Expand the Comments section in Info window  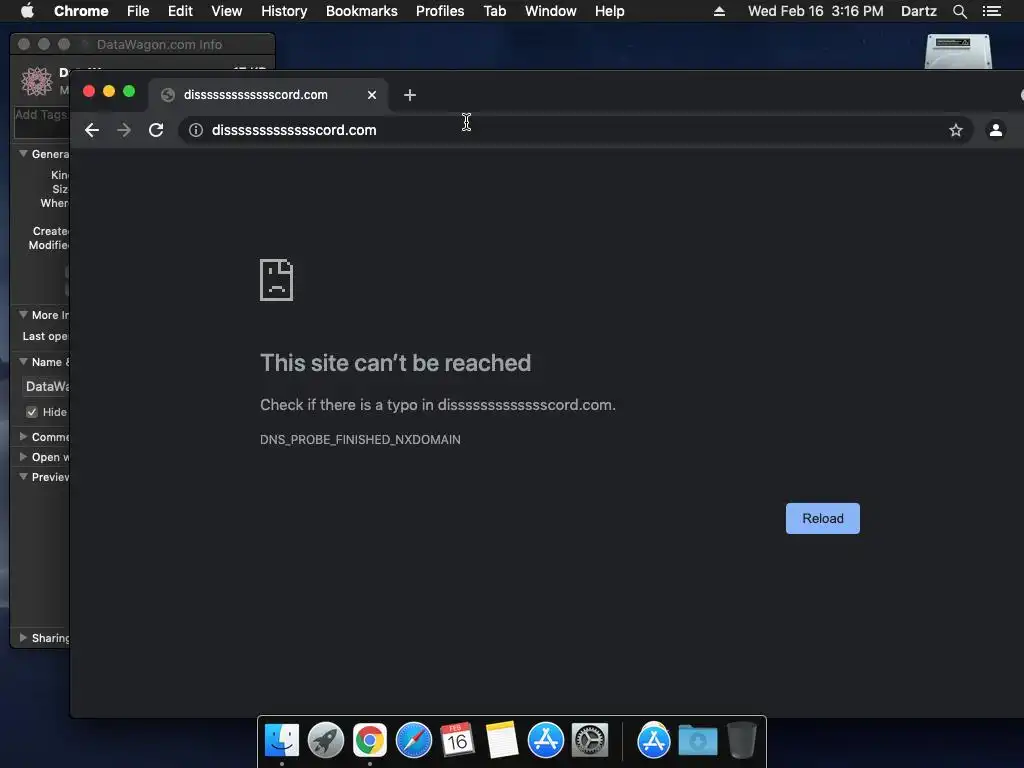tap(24, 436)
